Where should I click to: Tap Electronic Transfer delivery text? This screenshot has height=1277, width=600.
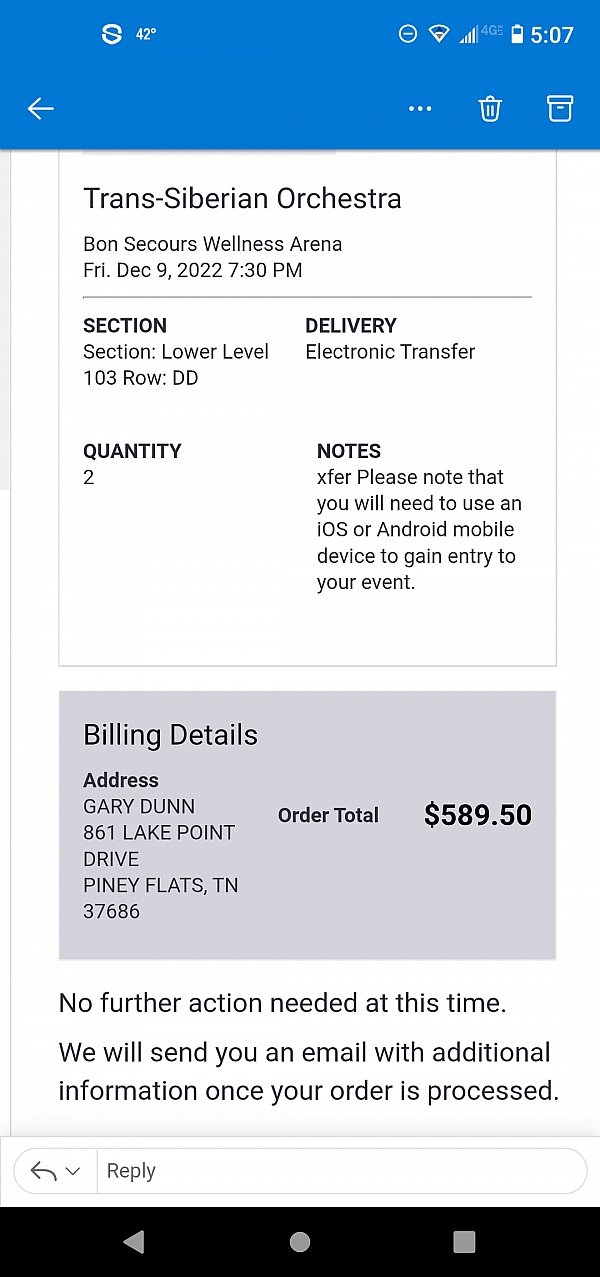[390, 352]
